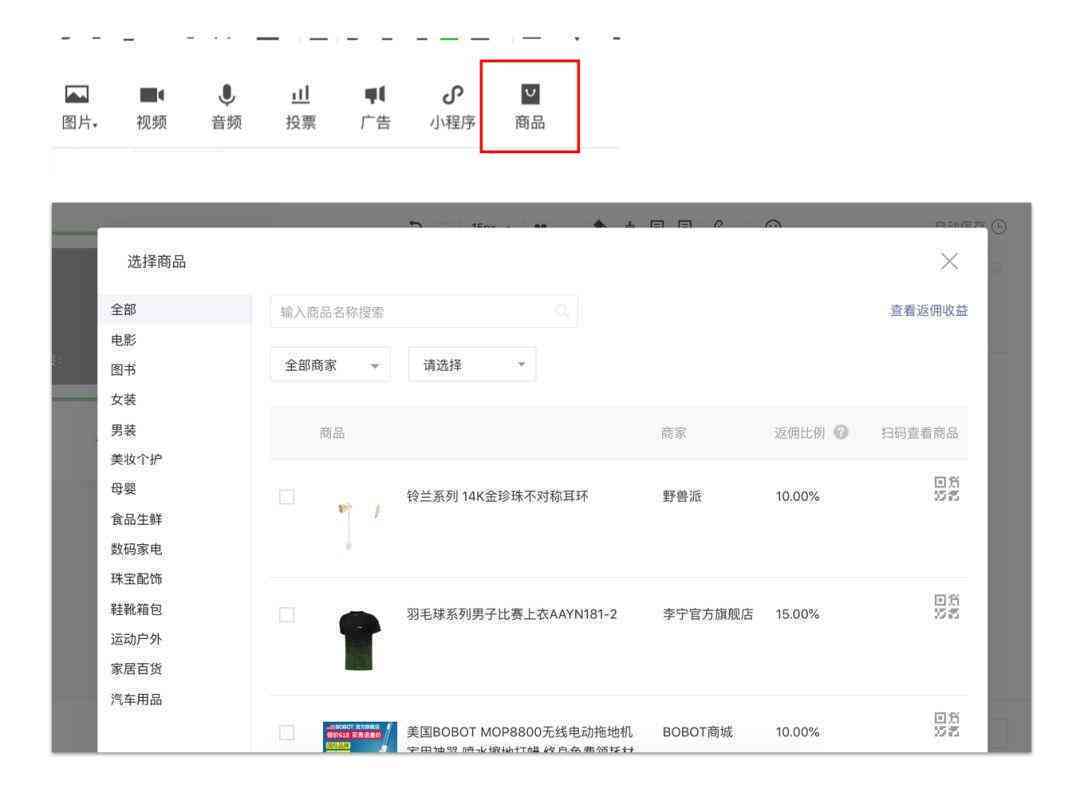1080x785 pixels.
Task: Show QR code for 铃兰系列 earrings
Action: point(946,488)
